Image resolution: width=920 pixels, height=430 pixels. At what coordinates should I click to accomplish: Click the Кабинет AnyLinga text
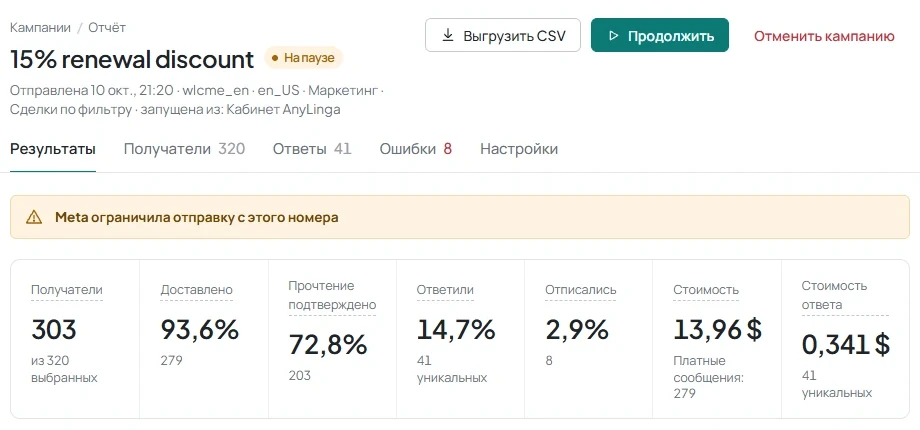(x=283, y=109)
